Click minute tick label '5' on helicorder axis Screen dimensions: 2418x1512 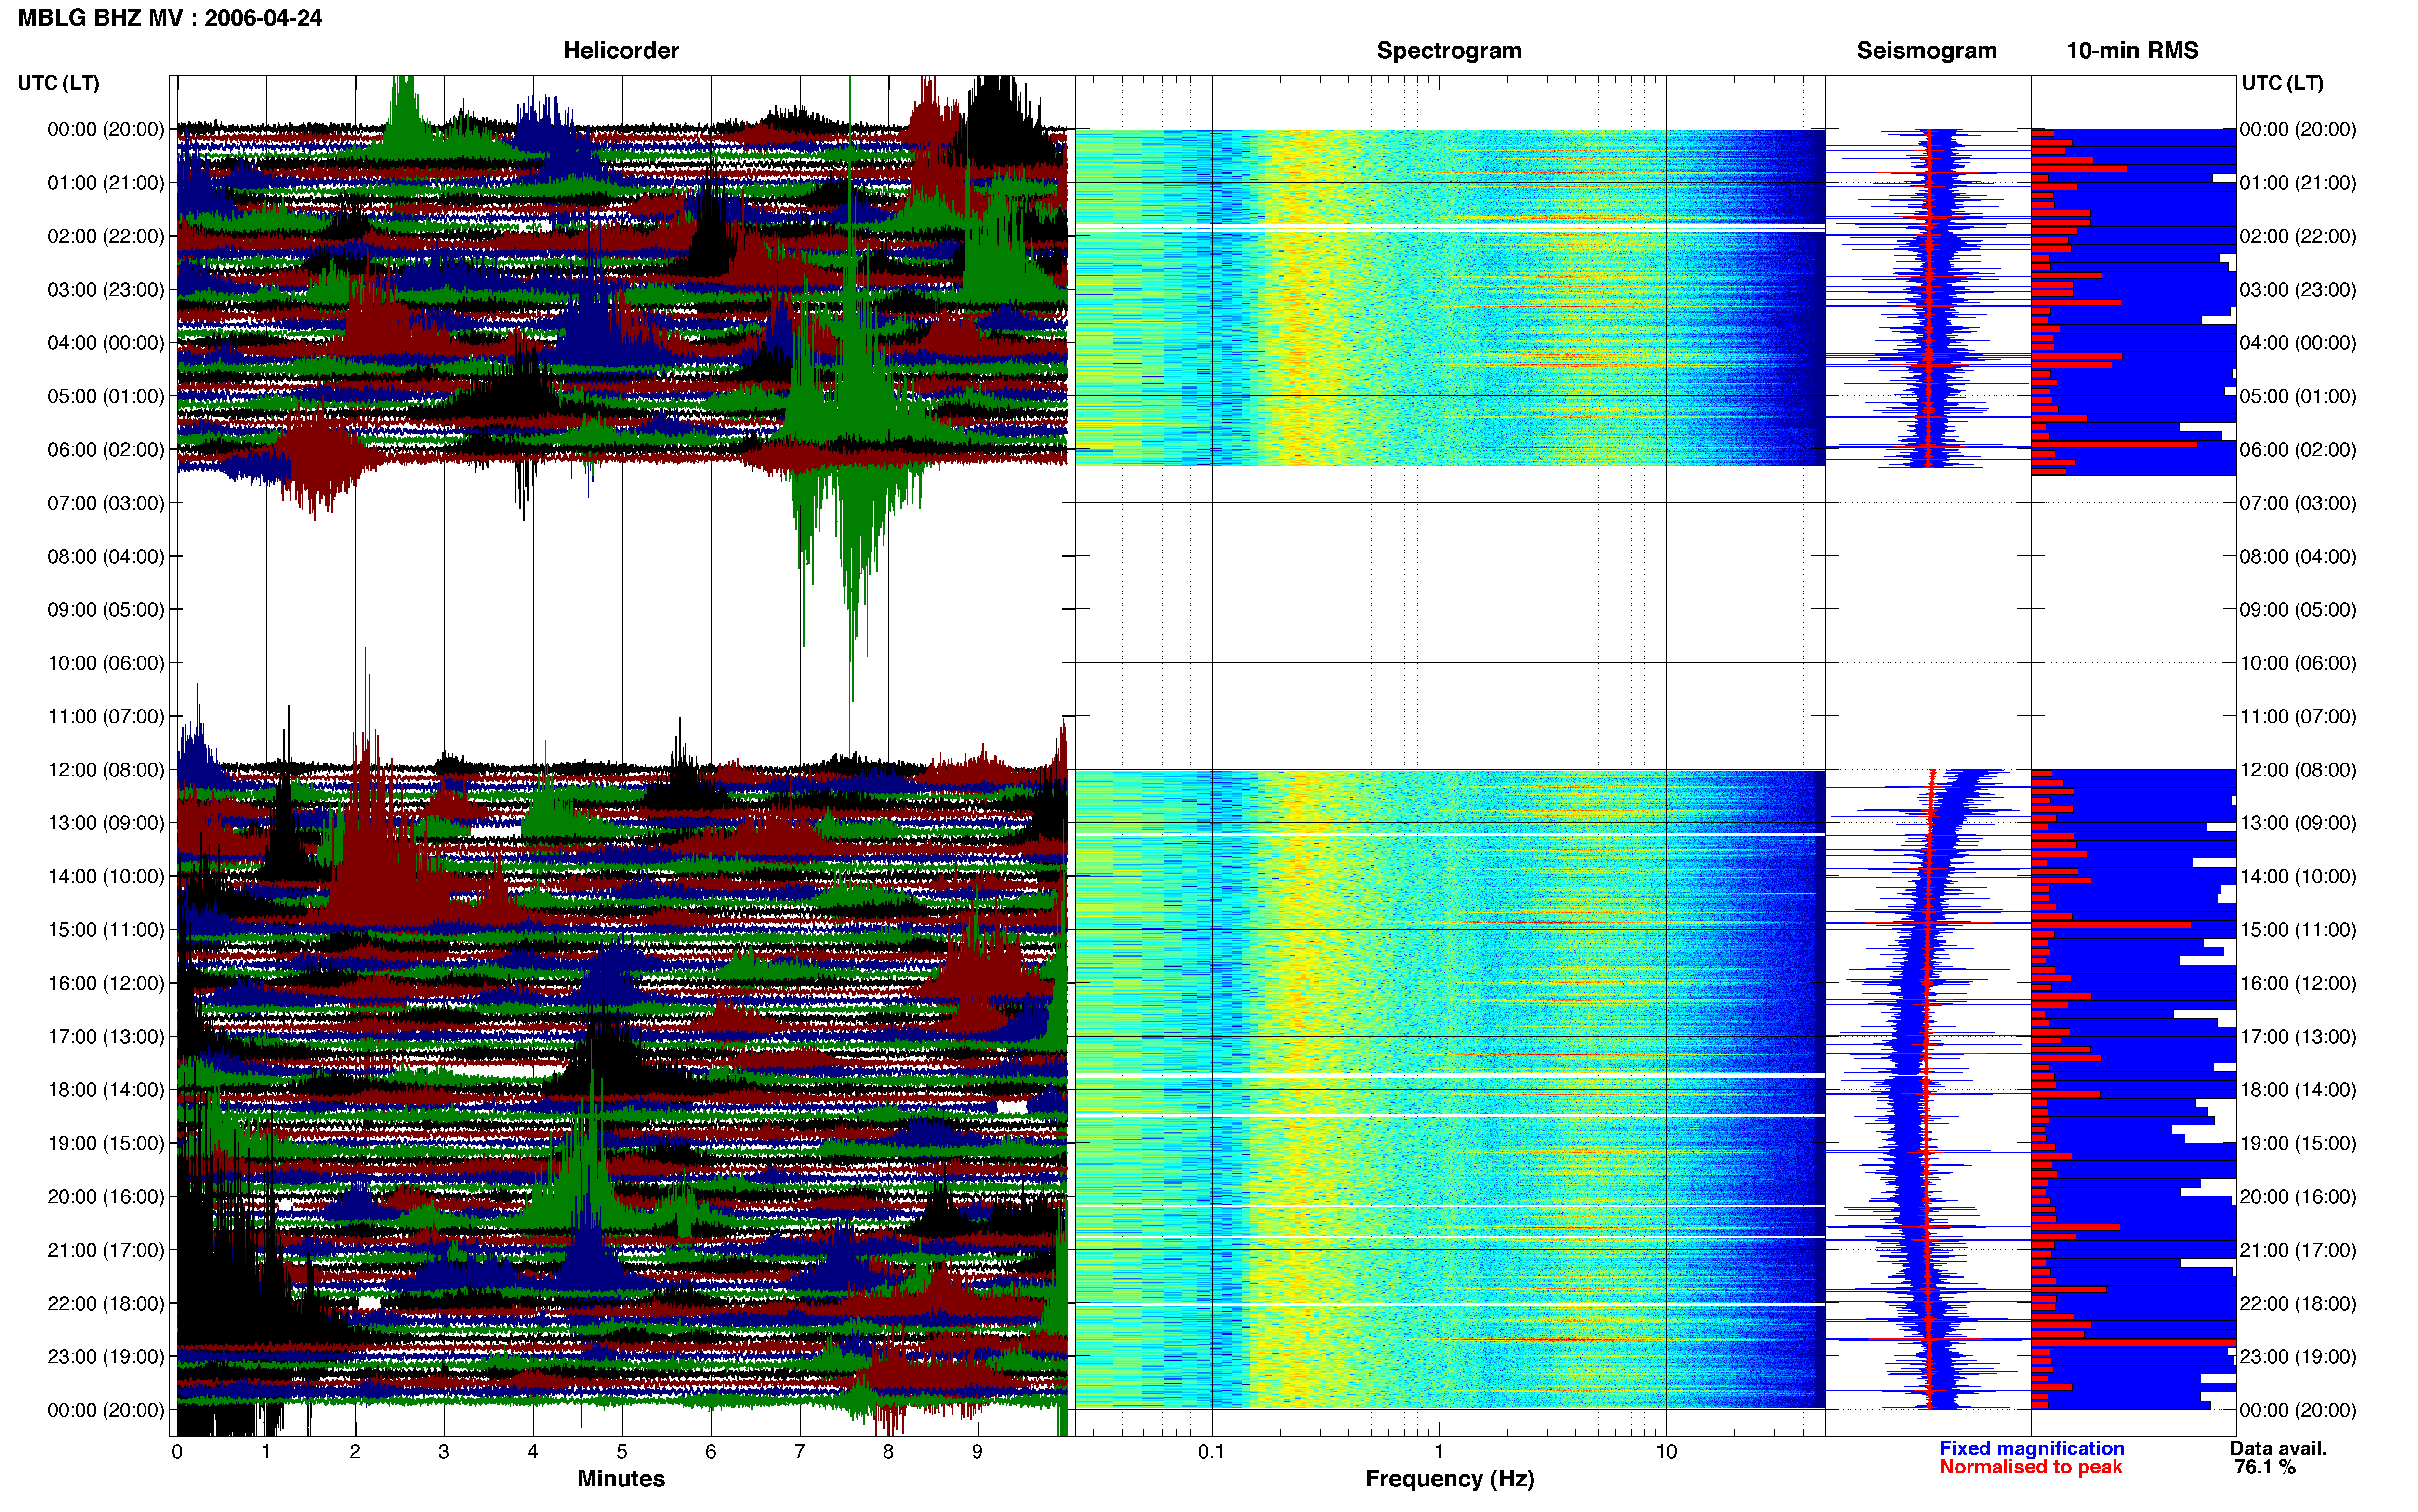622,1451
